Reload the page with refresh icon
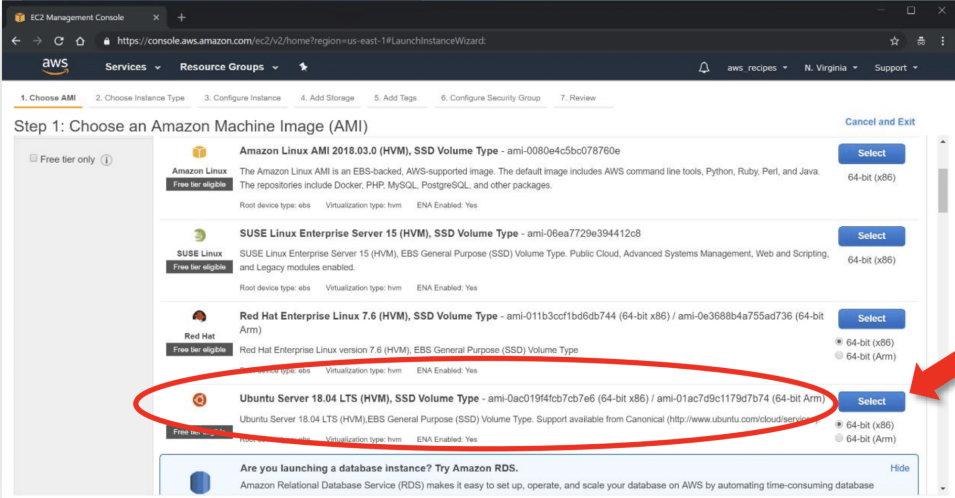Image resolution: width=955 pixels, height=498 pixels. coord(58,41)
